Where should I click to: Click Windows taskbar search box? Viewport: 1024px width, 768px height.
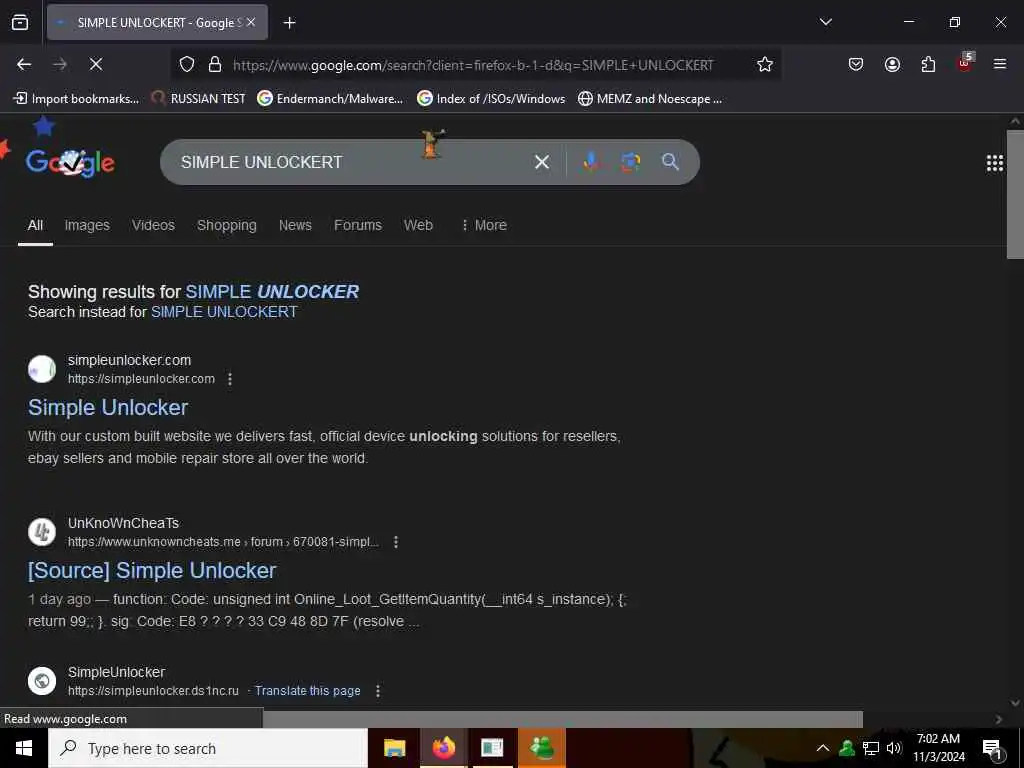coord(208,748)
